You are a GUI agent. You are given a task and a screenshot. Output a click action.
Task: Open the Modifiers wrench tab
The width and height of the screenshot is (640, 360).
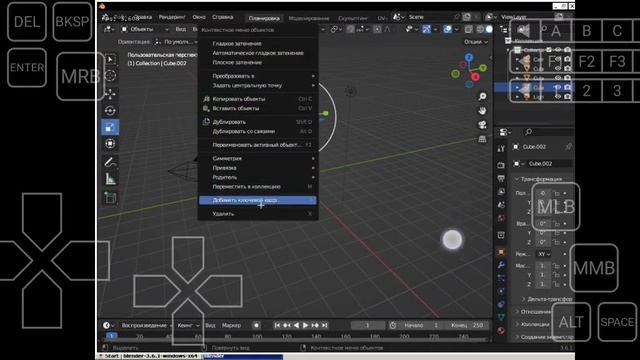pyautogui.click(x=501, y=265)
